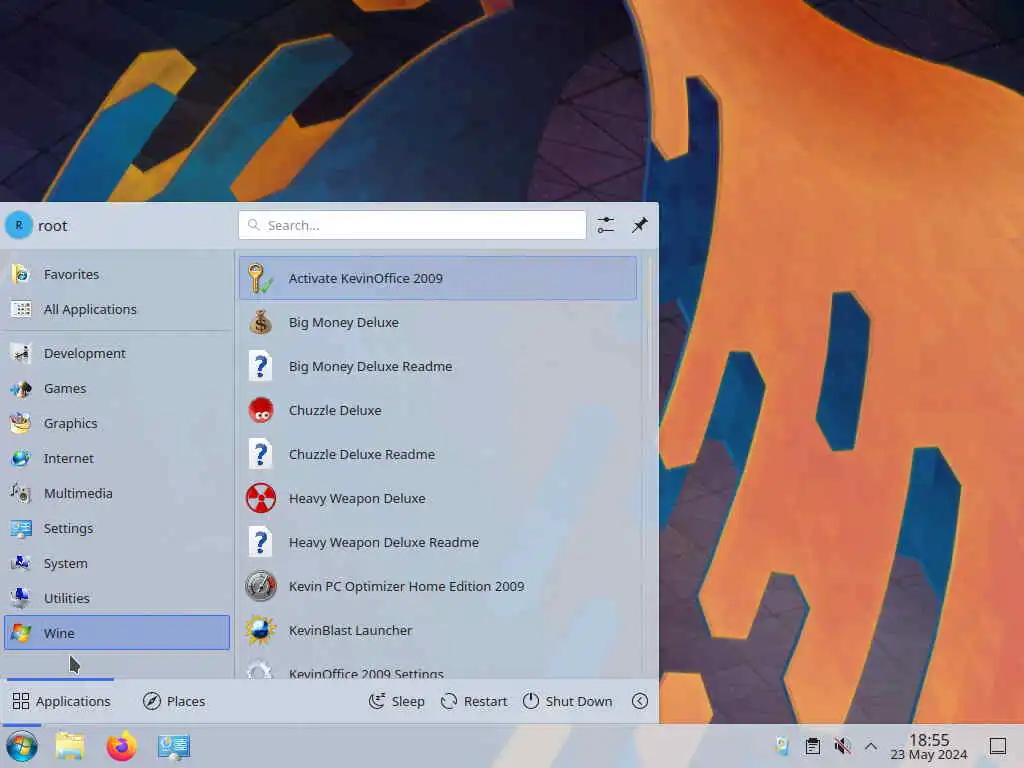Open the configure launcher sliders icon

point(605,225)
